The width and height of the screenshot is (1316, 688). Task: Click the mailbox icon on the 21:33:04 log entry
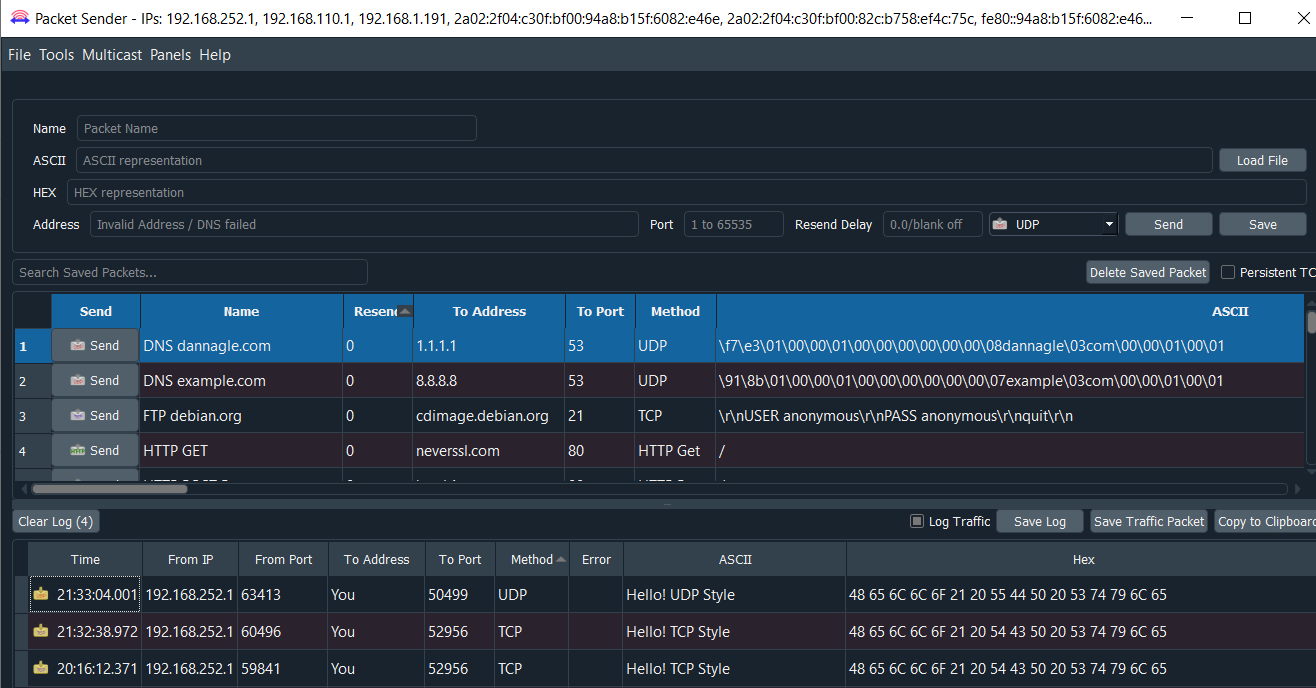coord(40,594)
